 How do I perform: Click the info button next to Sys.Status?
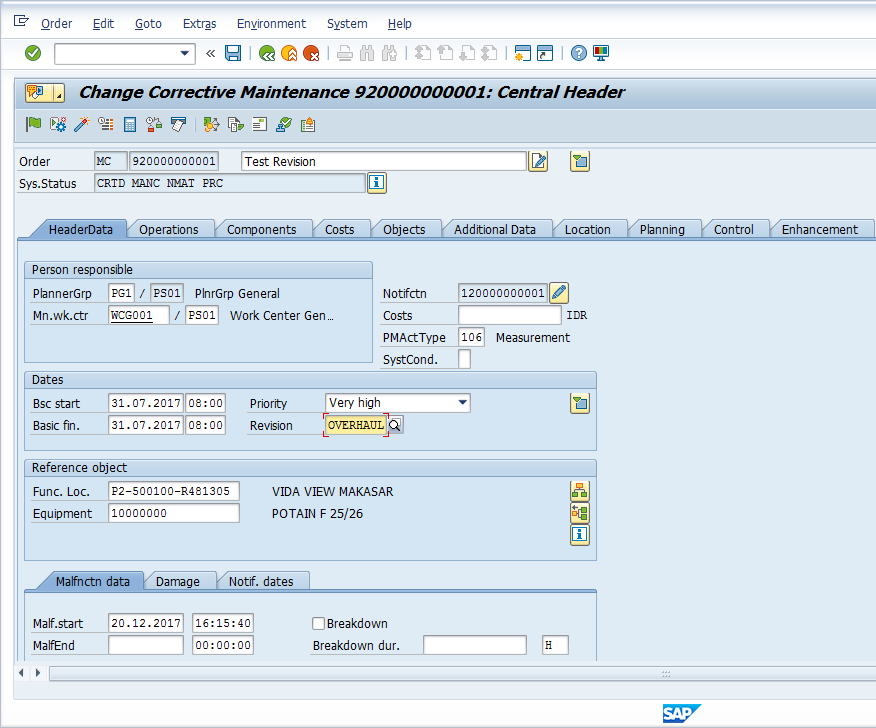pos(376,183)
